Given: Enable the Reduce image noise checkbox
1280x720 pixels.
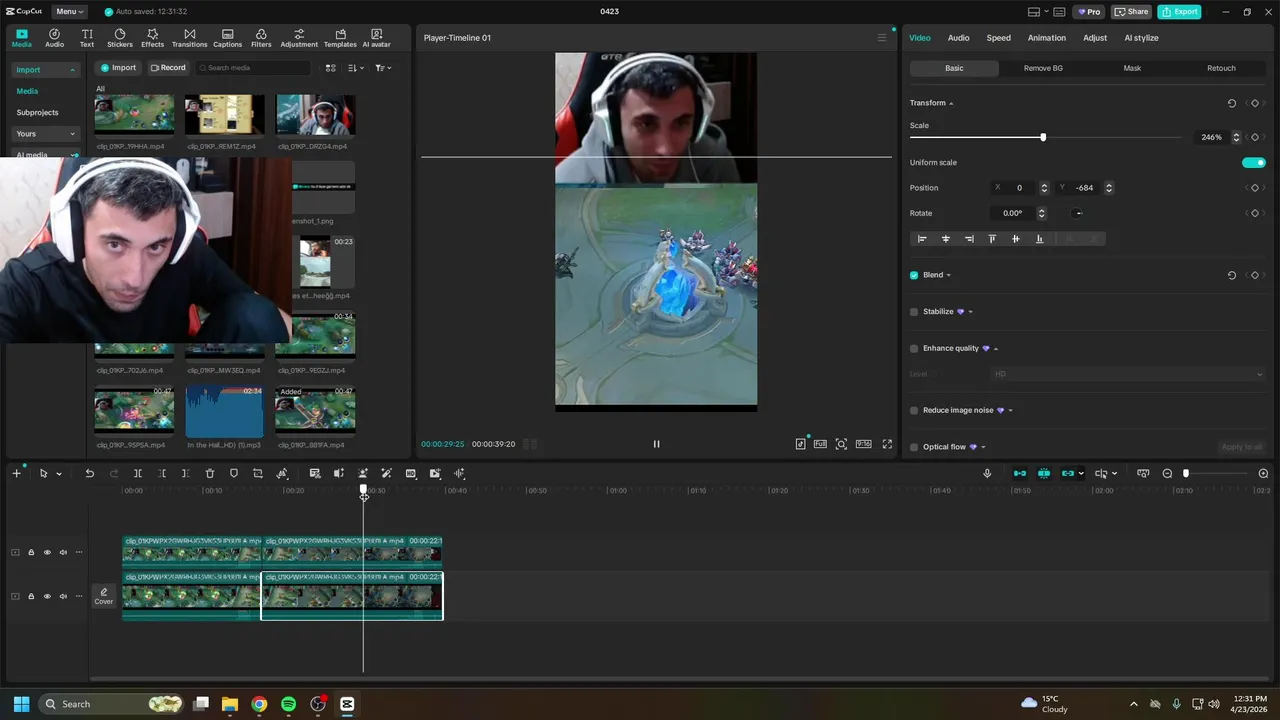Looking at the screenshot, I should click(x=914, y=410).
